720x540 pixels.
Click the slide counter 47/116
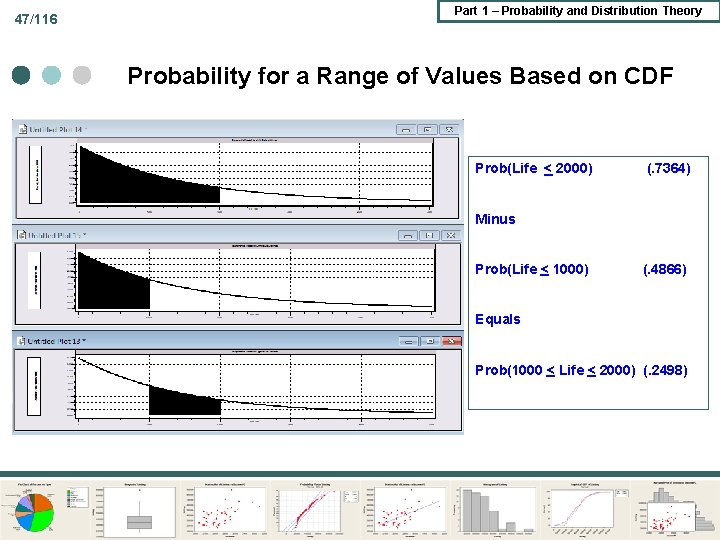[36, 19]
